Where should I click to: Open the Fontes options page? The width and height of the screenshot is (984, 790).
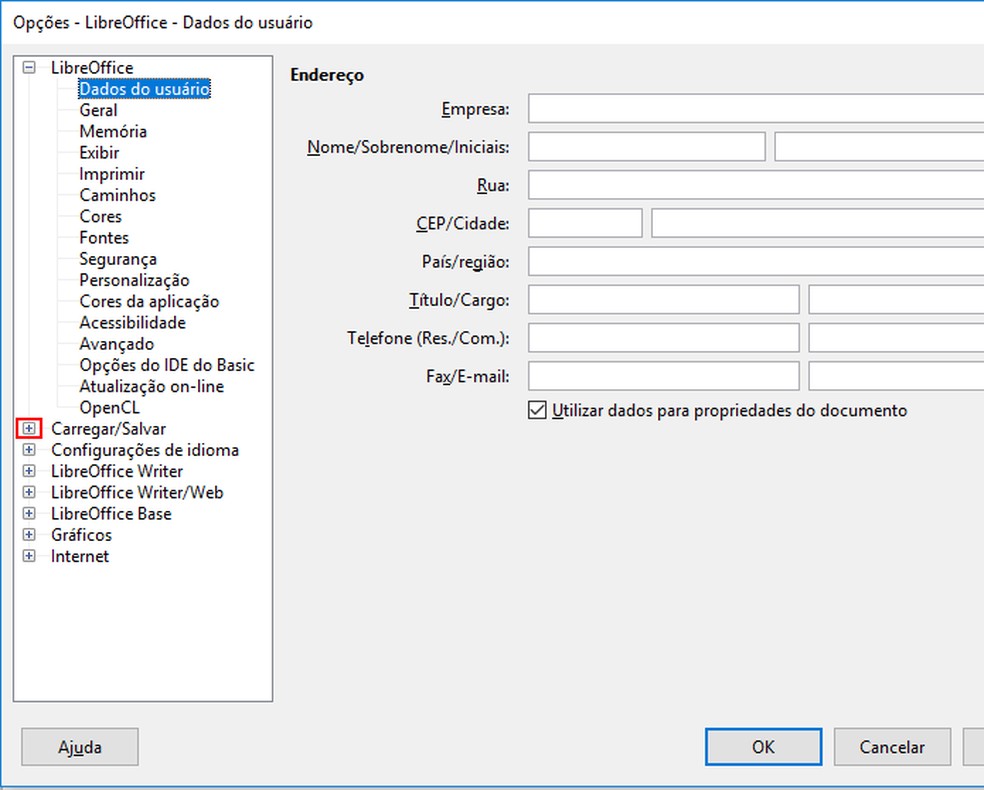click(104, 238)
